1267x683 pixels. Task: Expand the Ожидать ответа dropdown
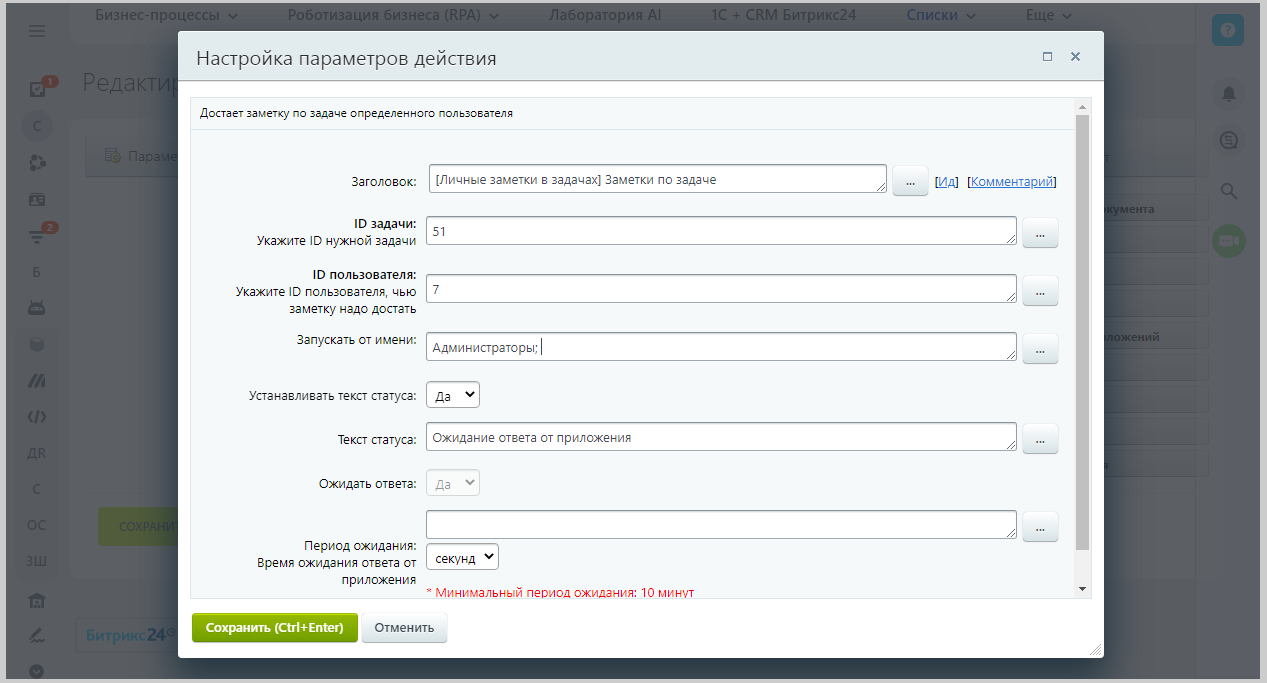(453, 483)
